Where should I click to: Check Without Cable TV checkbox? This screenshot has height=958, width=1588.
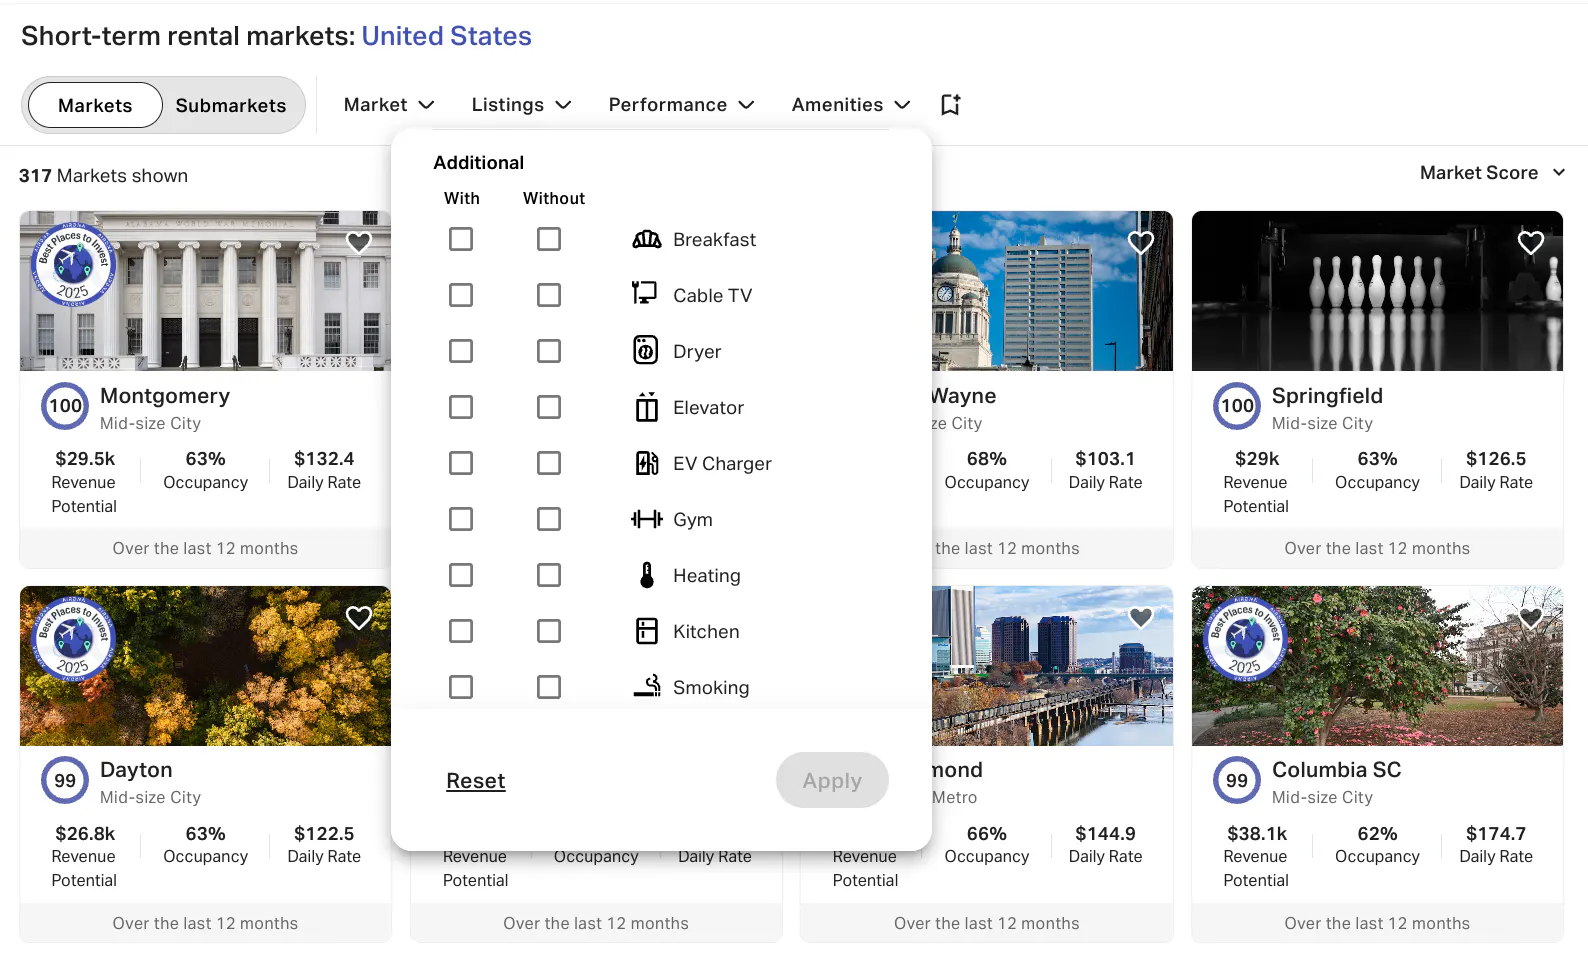pyautogui.click(x=549, y=295)
